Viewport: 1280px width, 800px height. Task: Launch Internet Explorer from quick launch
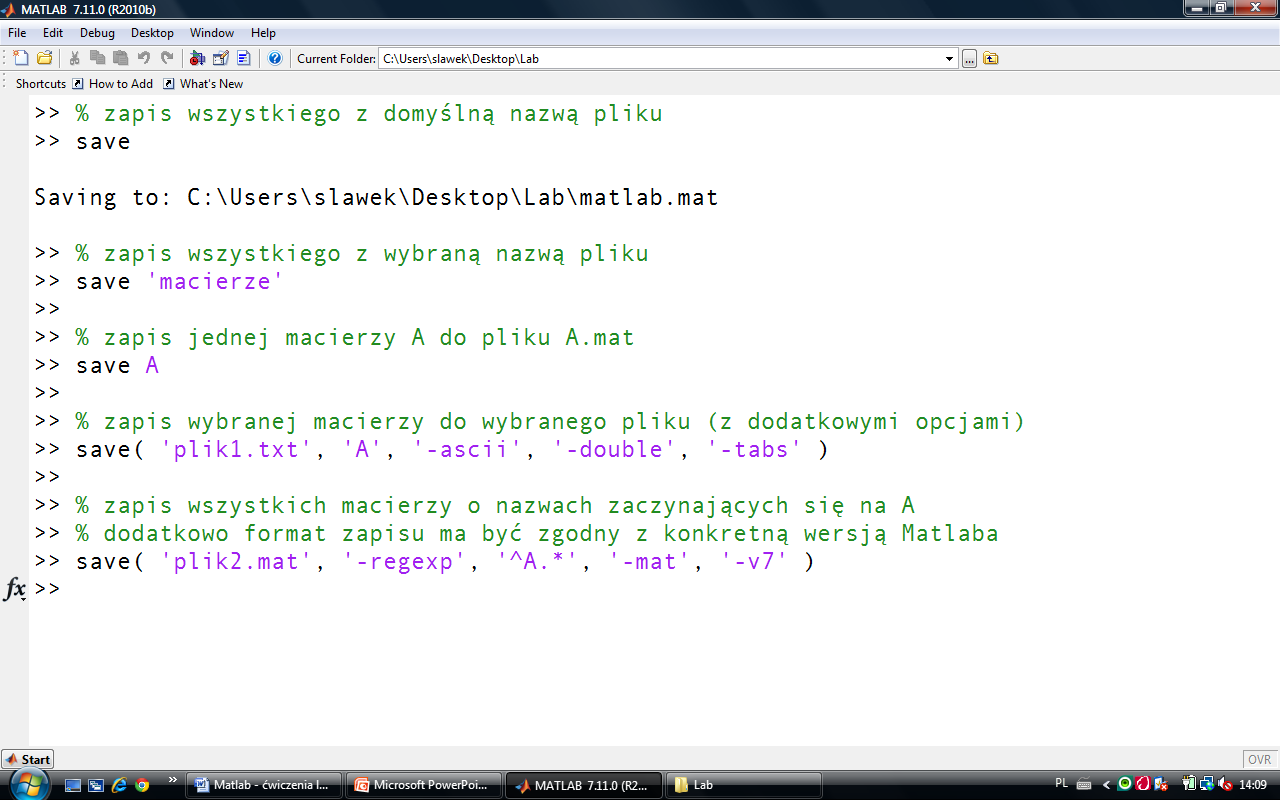point(120,785)
